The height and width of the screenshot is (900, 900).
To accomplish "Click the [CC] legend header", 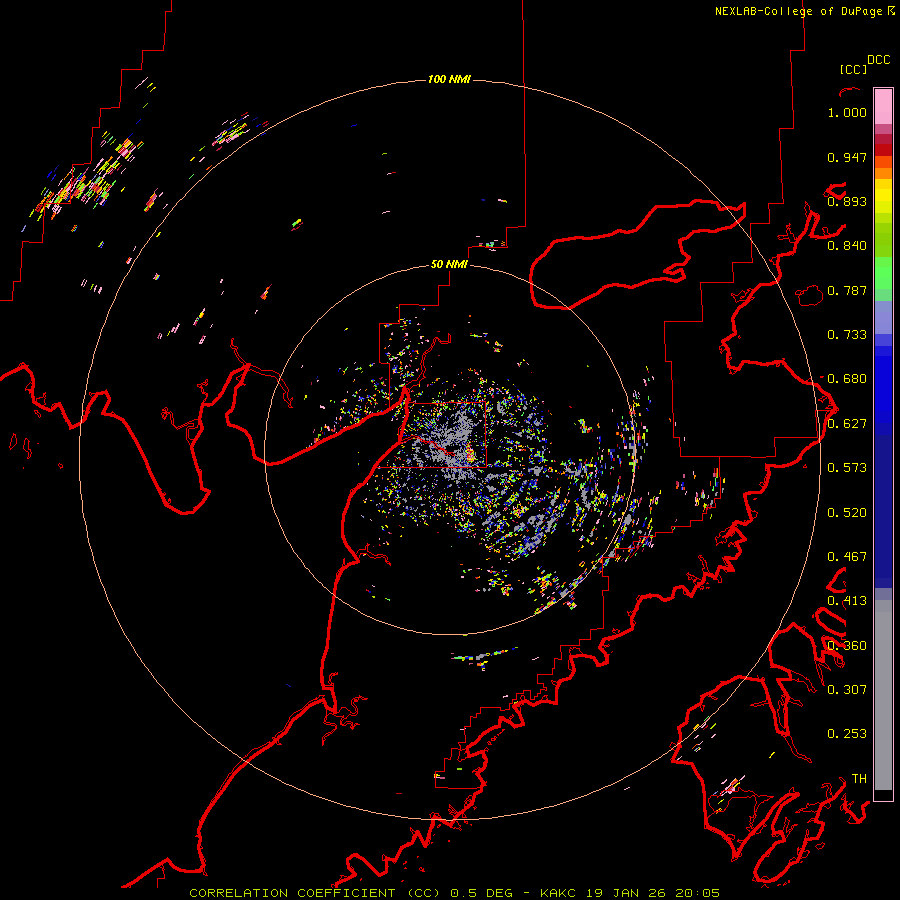I will [854, 69].
